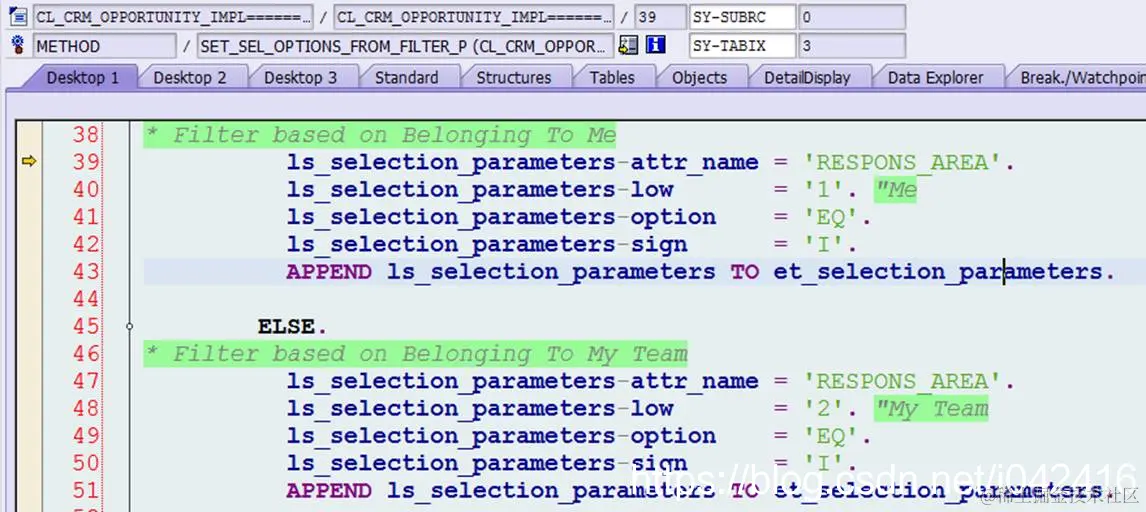Open the Structures tab
The height and width of the screenshot is (512, 1146).
[514, 77]
